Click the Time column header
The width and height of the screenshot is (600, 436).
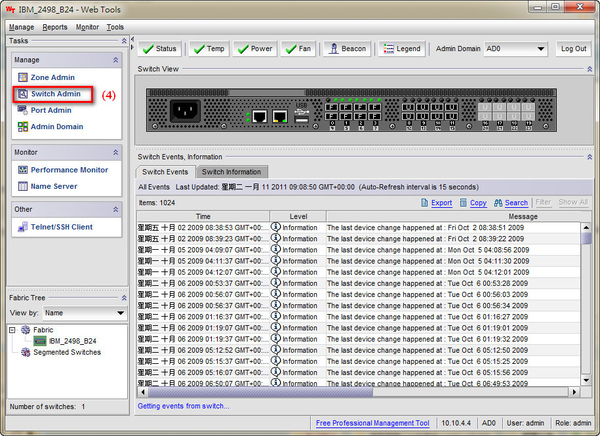point(203,216)
